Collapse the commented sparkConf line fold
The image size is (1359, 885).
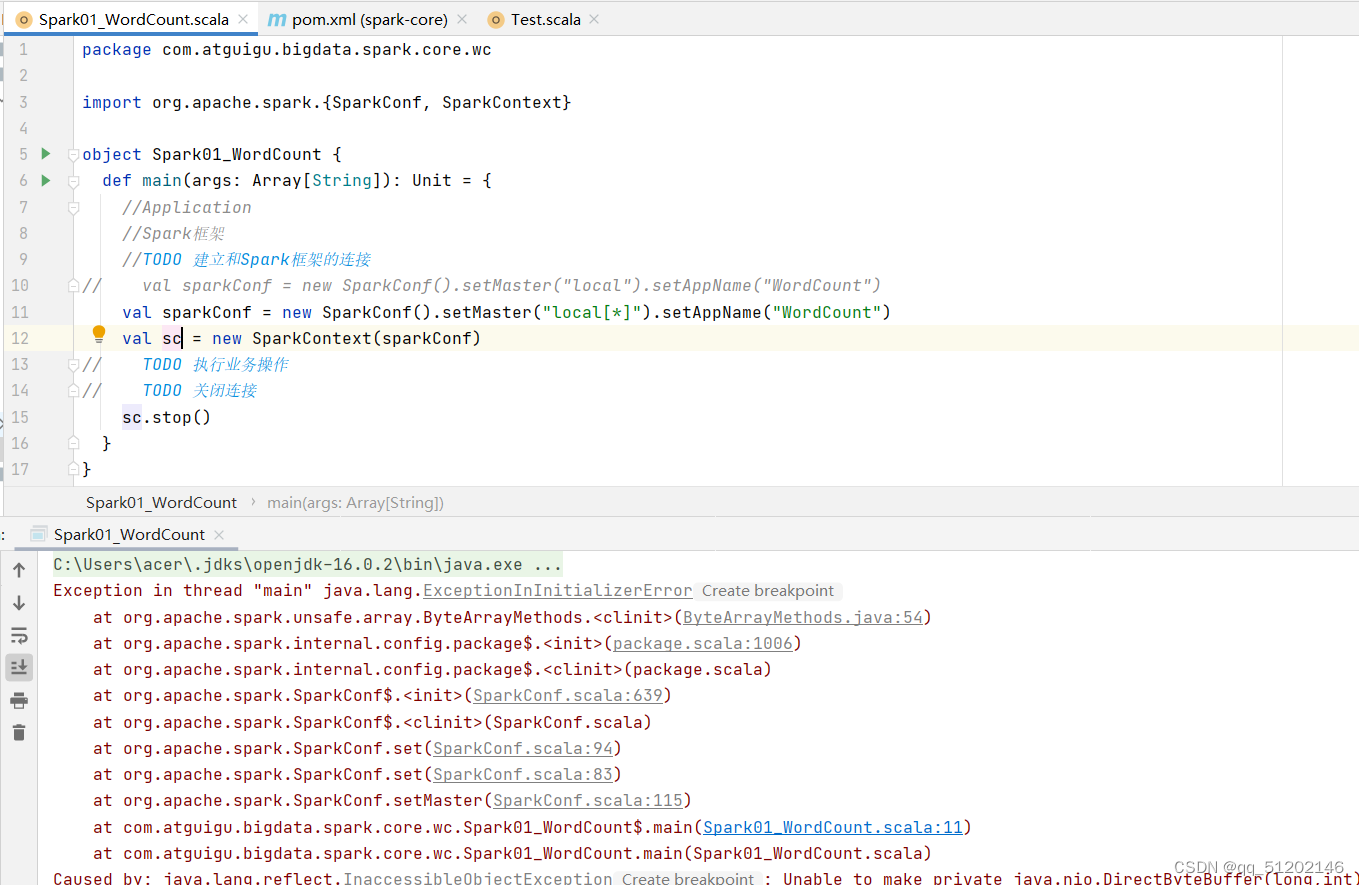tap(72, 285)
